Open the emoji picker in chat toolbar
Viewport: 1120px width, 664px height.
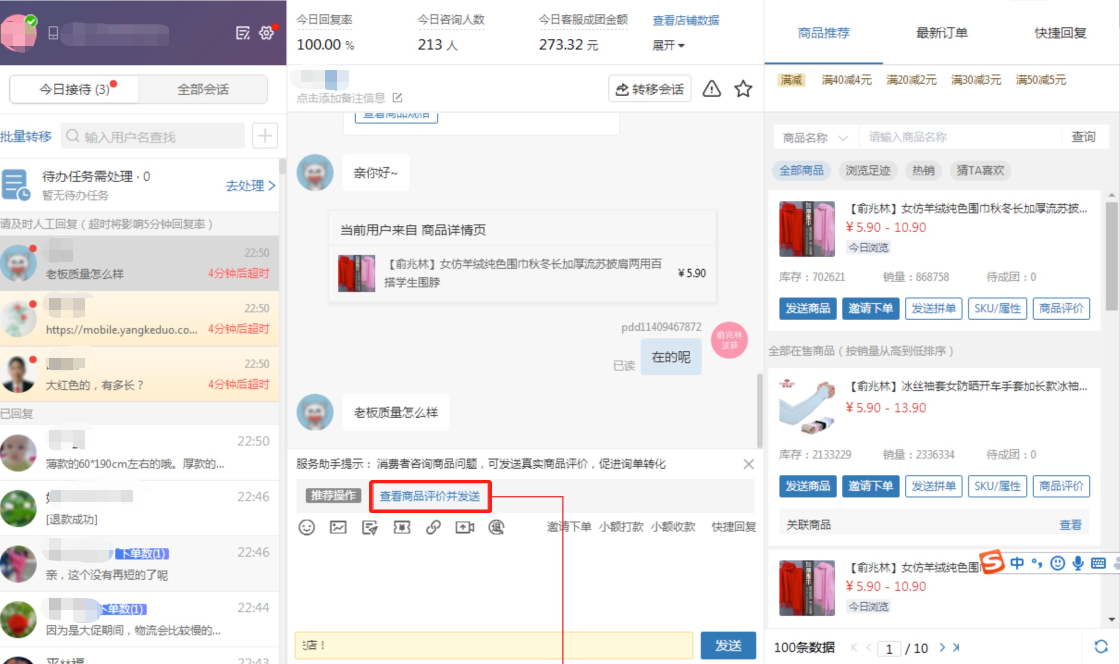coord(306,527)
